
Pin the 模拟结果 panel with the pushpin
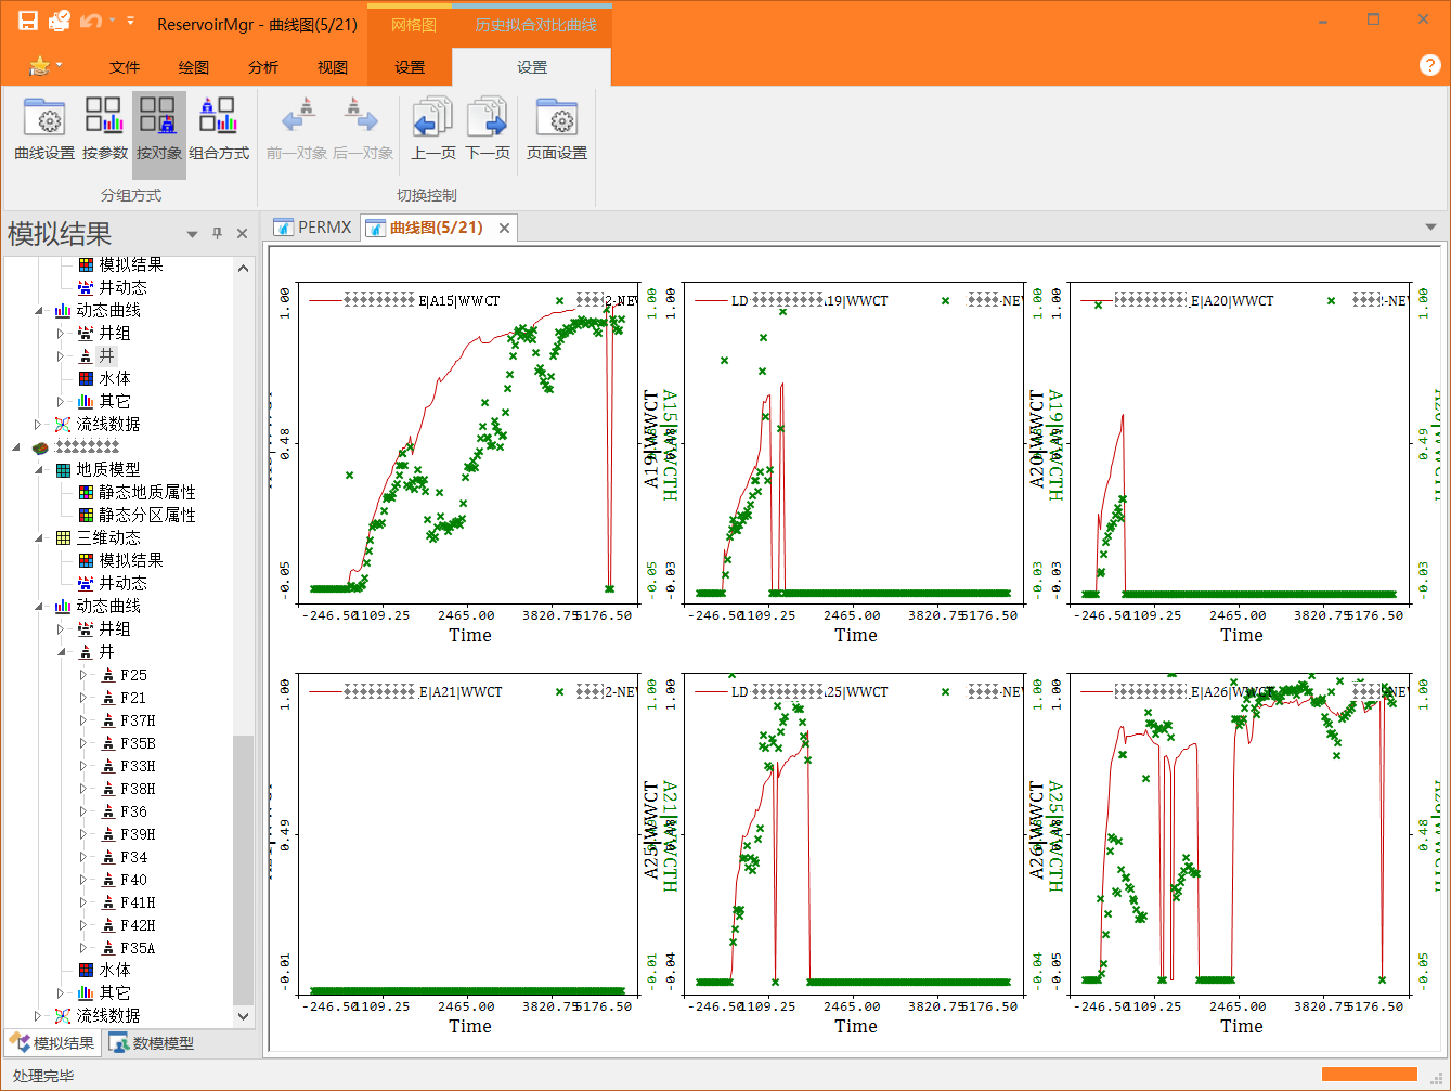(x=217, y=233)
